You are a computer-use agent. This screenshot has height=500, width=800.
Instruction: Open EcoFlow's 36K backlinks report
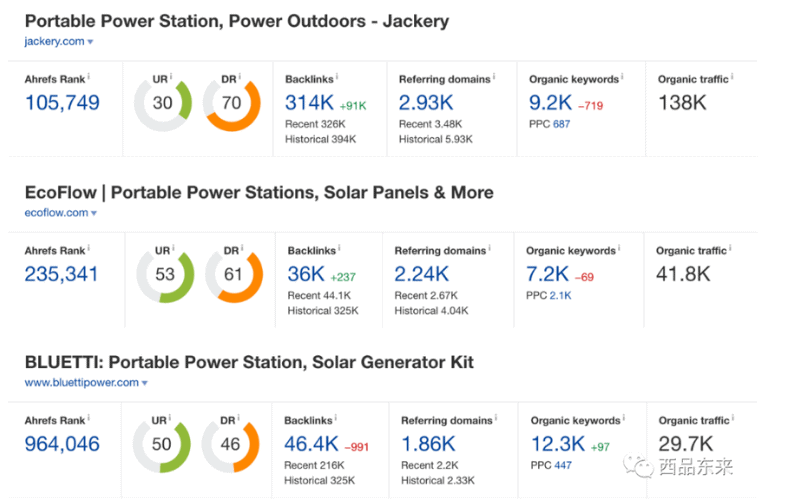coord(306,274)
